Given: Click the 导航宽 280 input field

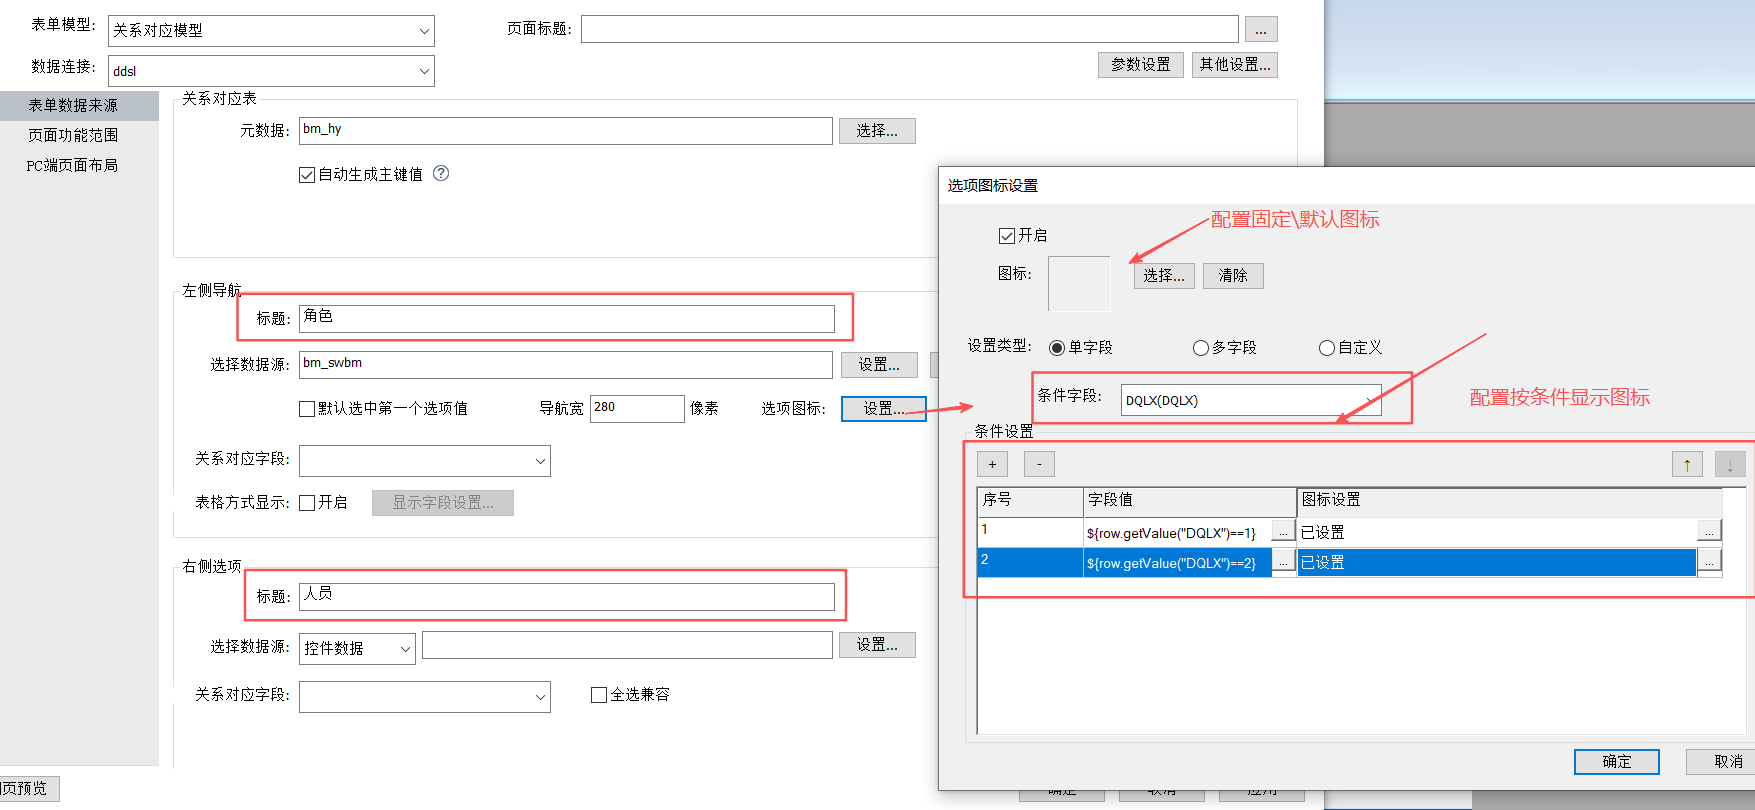Looking at the screenshot, I should point(637,408).
